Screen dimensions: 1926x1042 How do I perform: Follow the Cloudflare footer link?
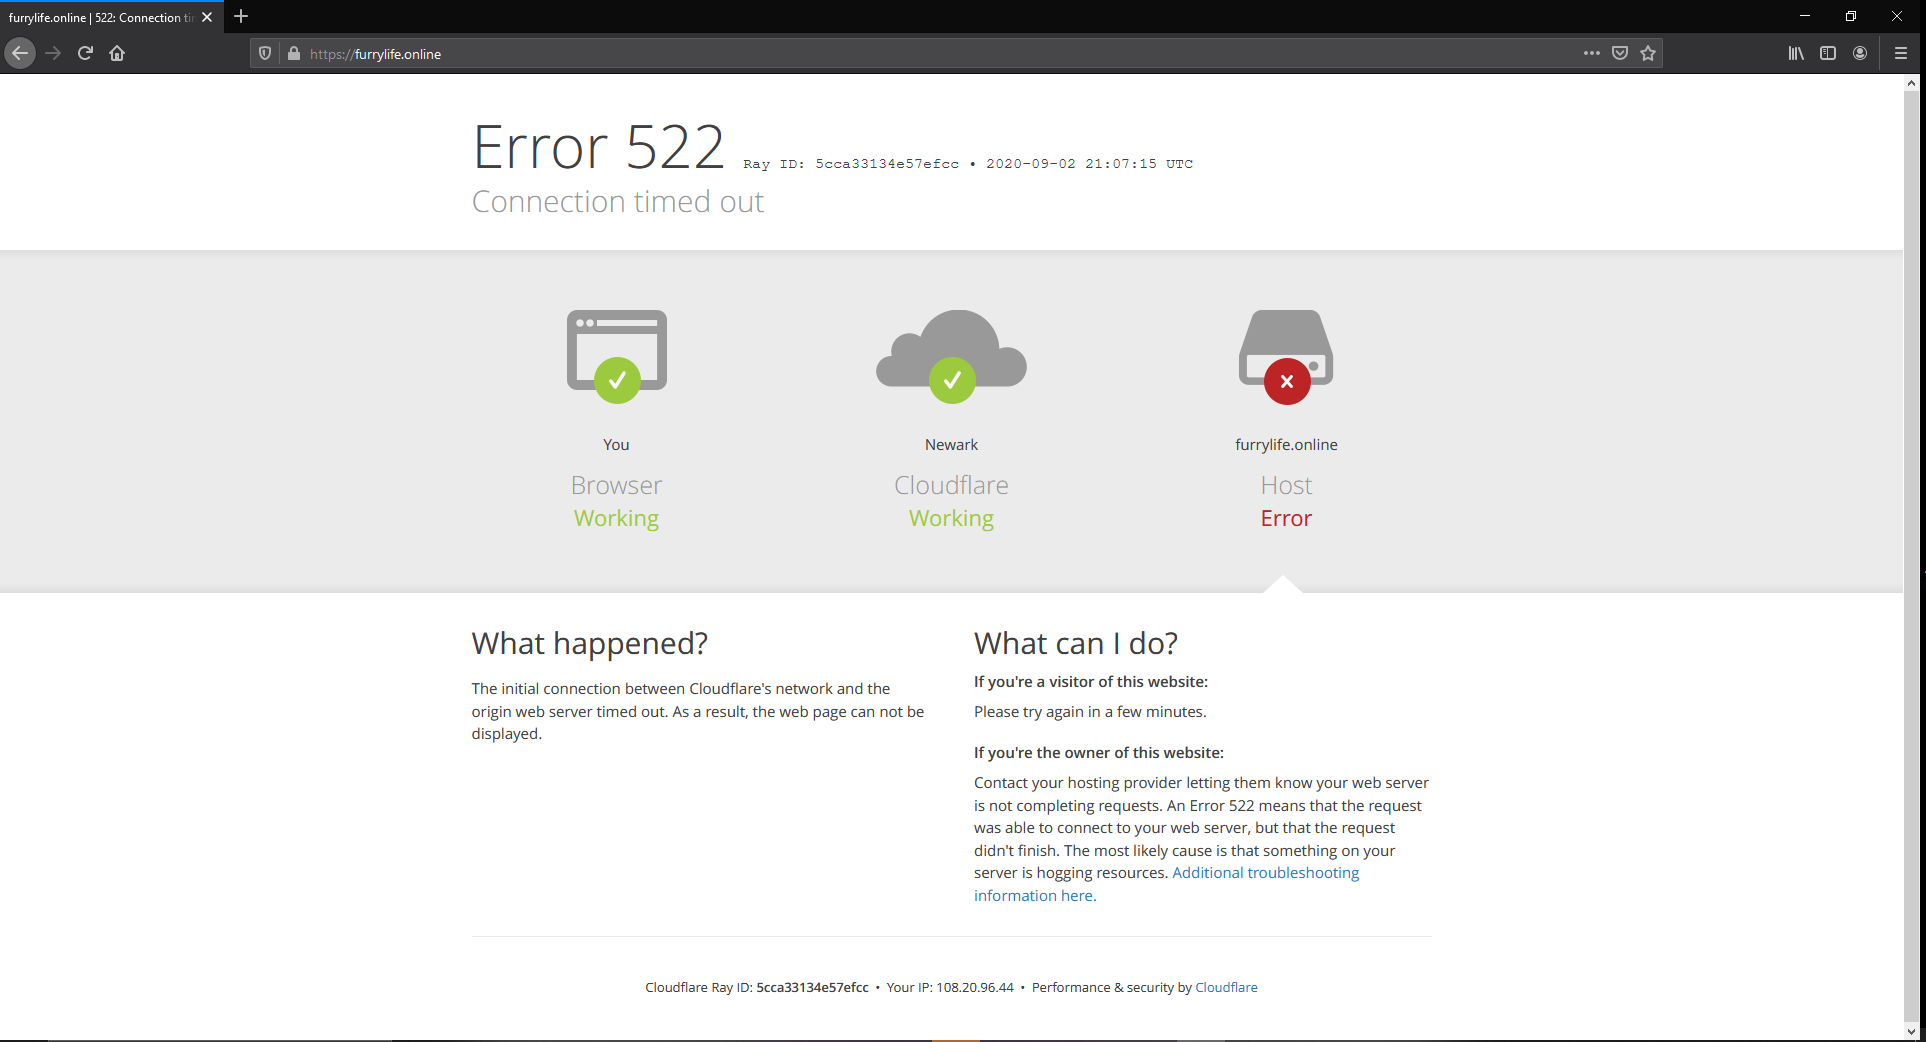pyautogui.click(x=1226, y=987)
